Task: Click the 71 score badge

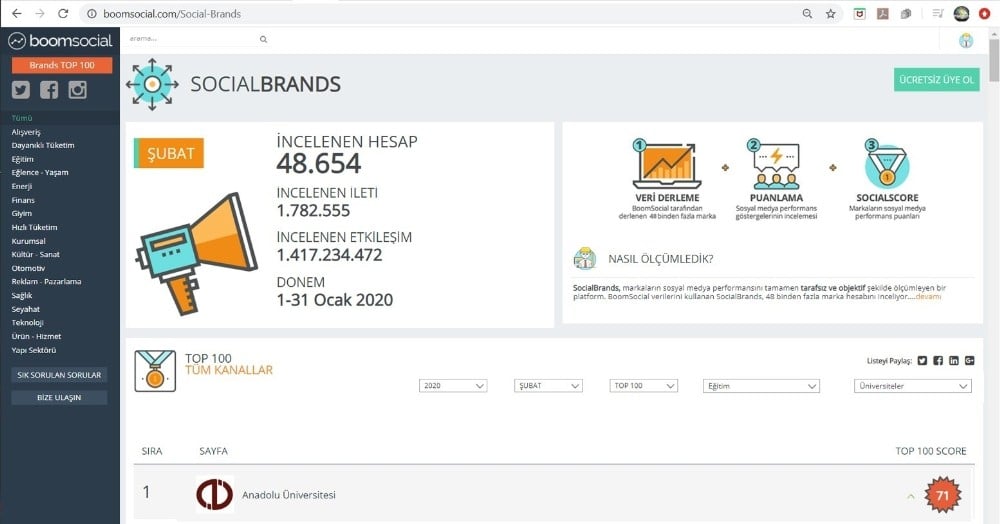Action: 942,495
